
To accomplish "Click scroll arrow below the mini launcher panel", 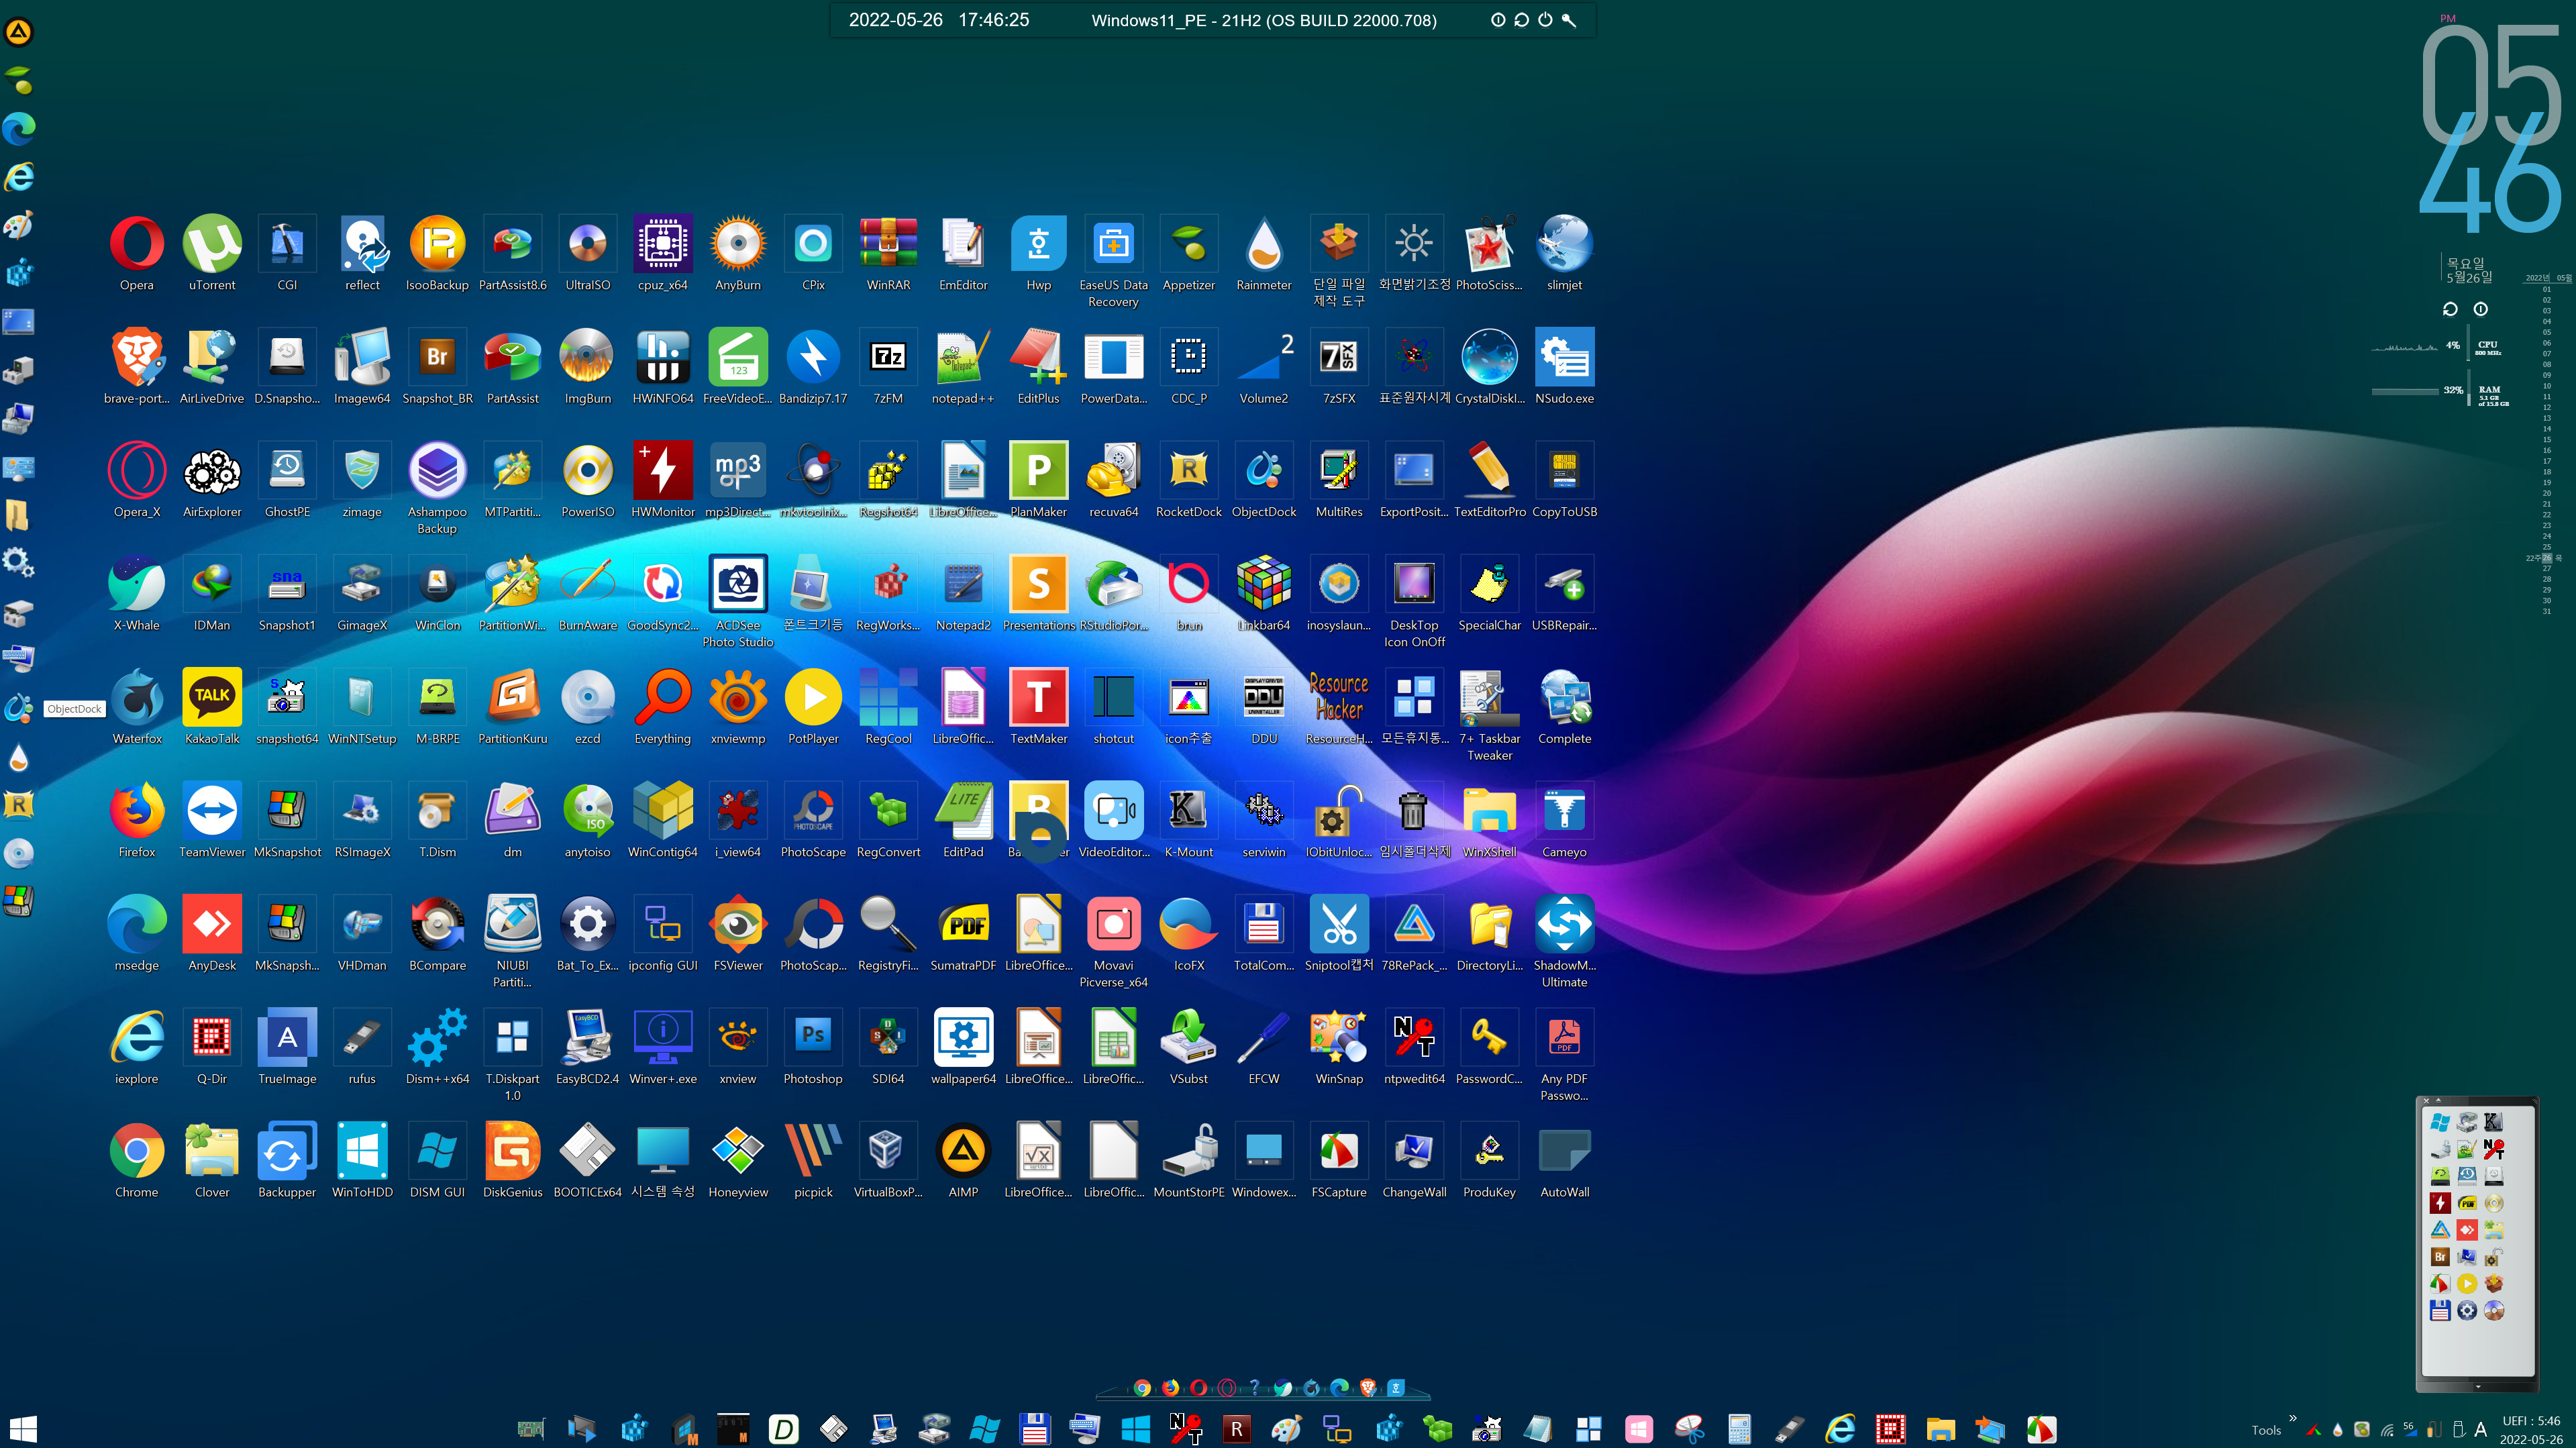I will 2478,1387.
